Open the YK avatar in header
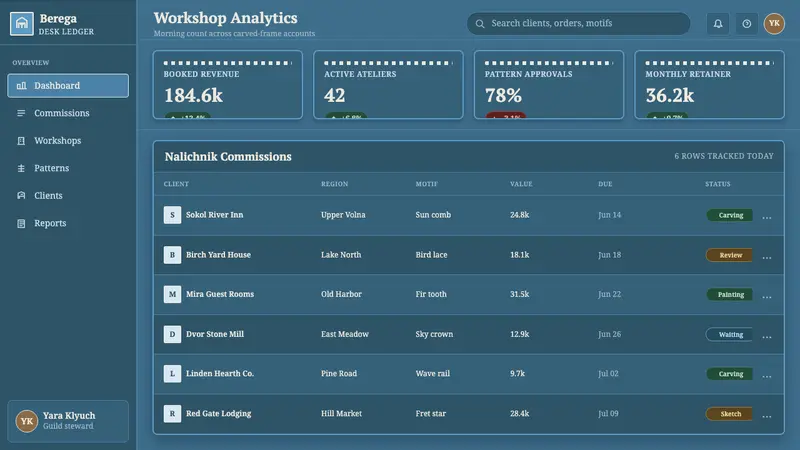This screenshot has height=450, width=800. (774, 23)
